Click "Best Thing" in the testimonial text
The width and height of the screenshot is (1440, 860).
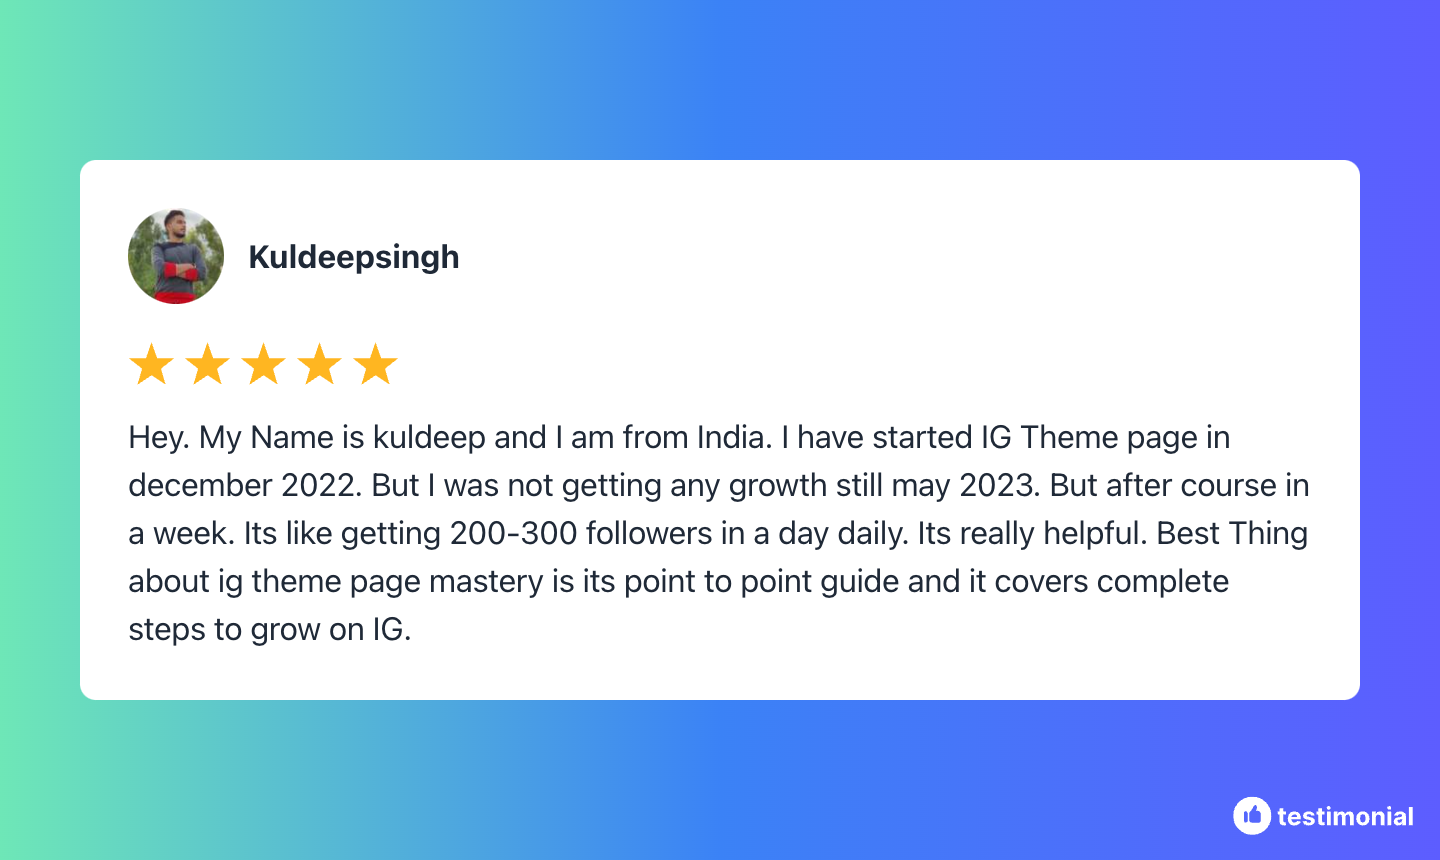pyautogui.click(x=1232, y=533)
